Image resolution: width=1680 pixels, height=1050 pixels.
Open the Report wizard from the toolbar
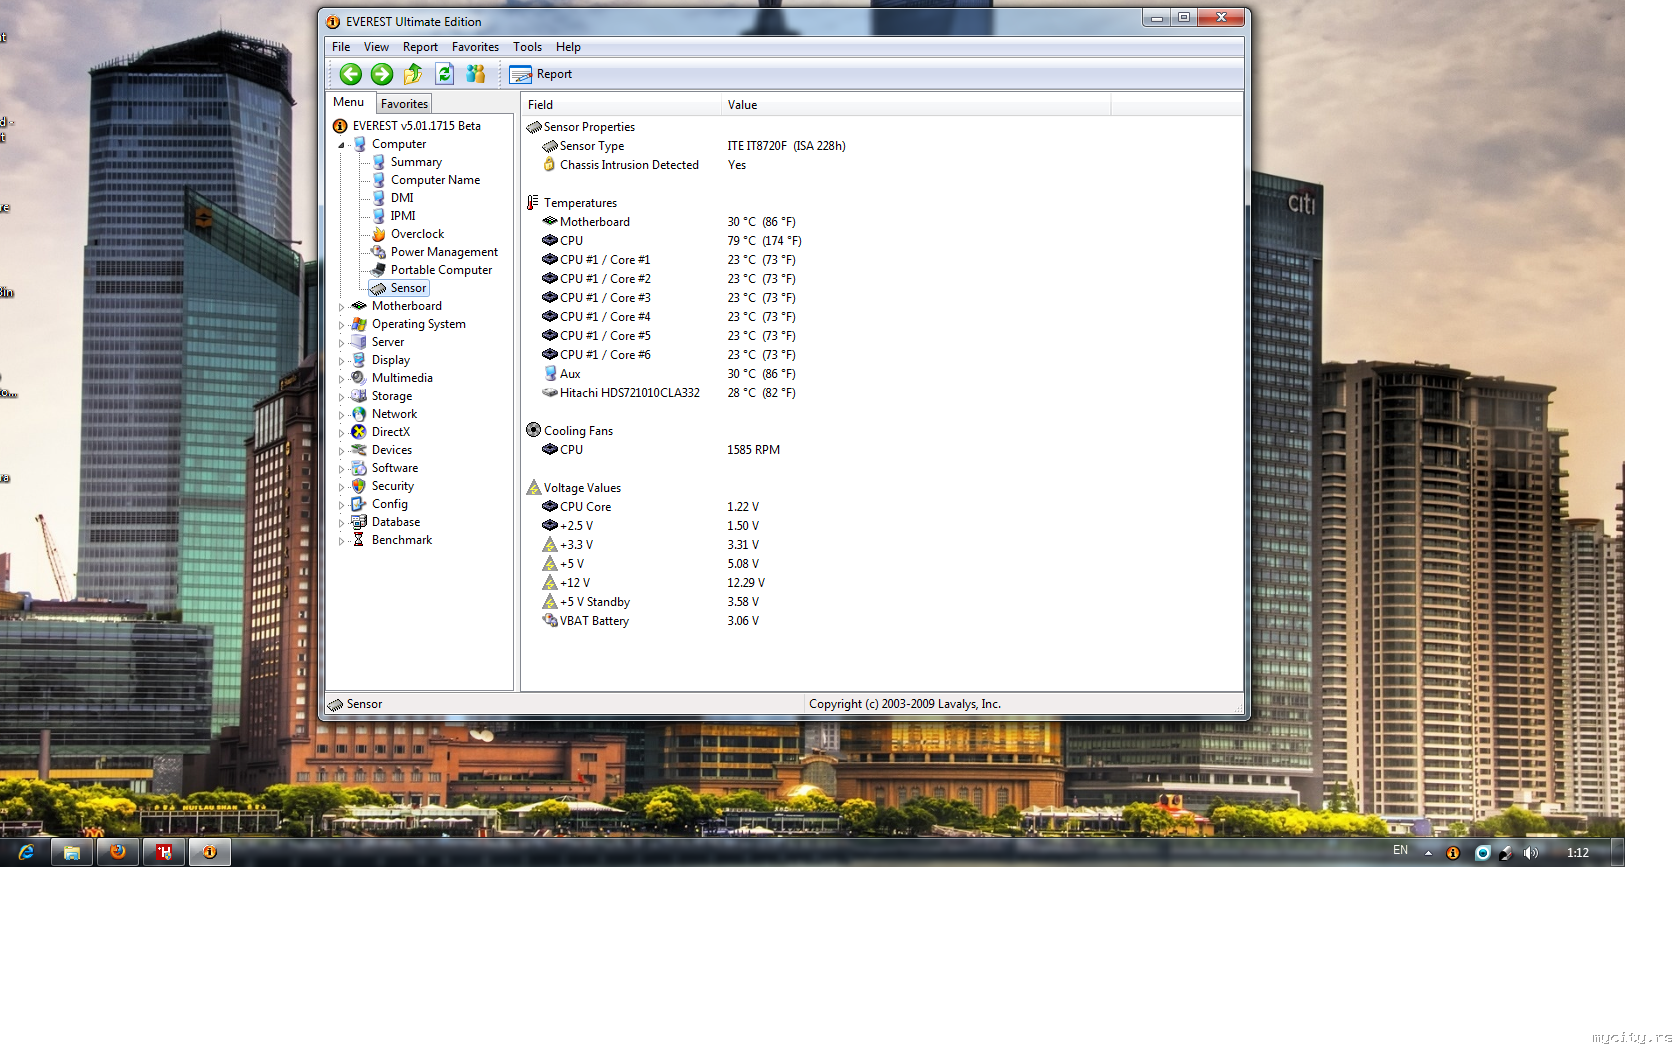(x=541, y=74)
